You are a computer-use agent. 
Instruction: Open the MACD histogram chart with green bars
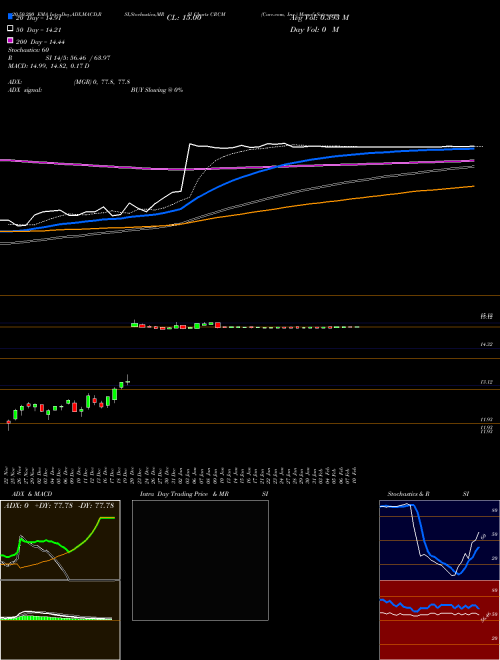click(60, 620)
